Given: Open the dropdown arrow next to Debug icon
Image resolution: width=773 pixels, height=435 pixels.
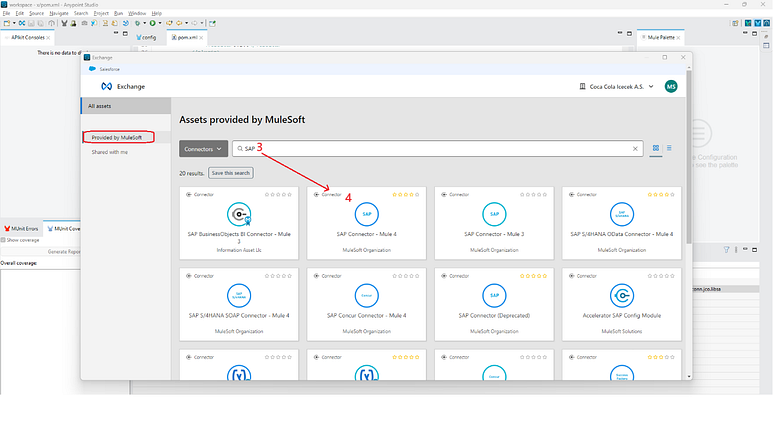Looking at the screenshot, I should pos(144,23).
